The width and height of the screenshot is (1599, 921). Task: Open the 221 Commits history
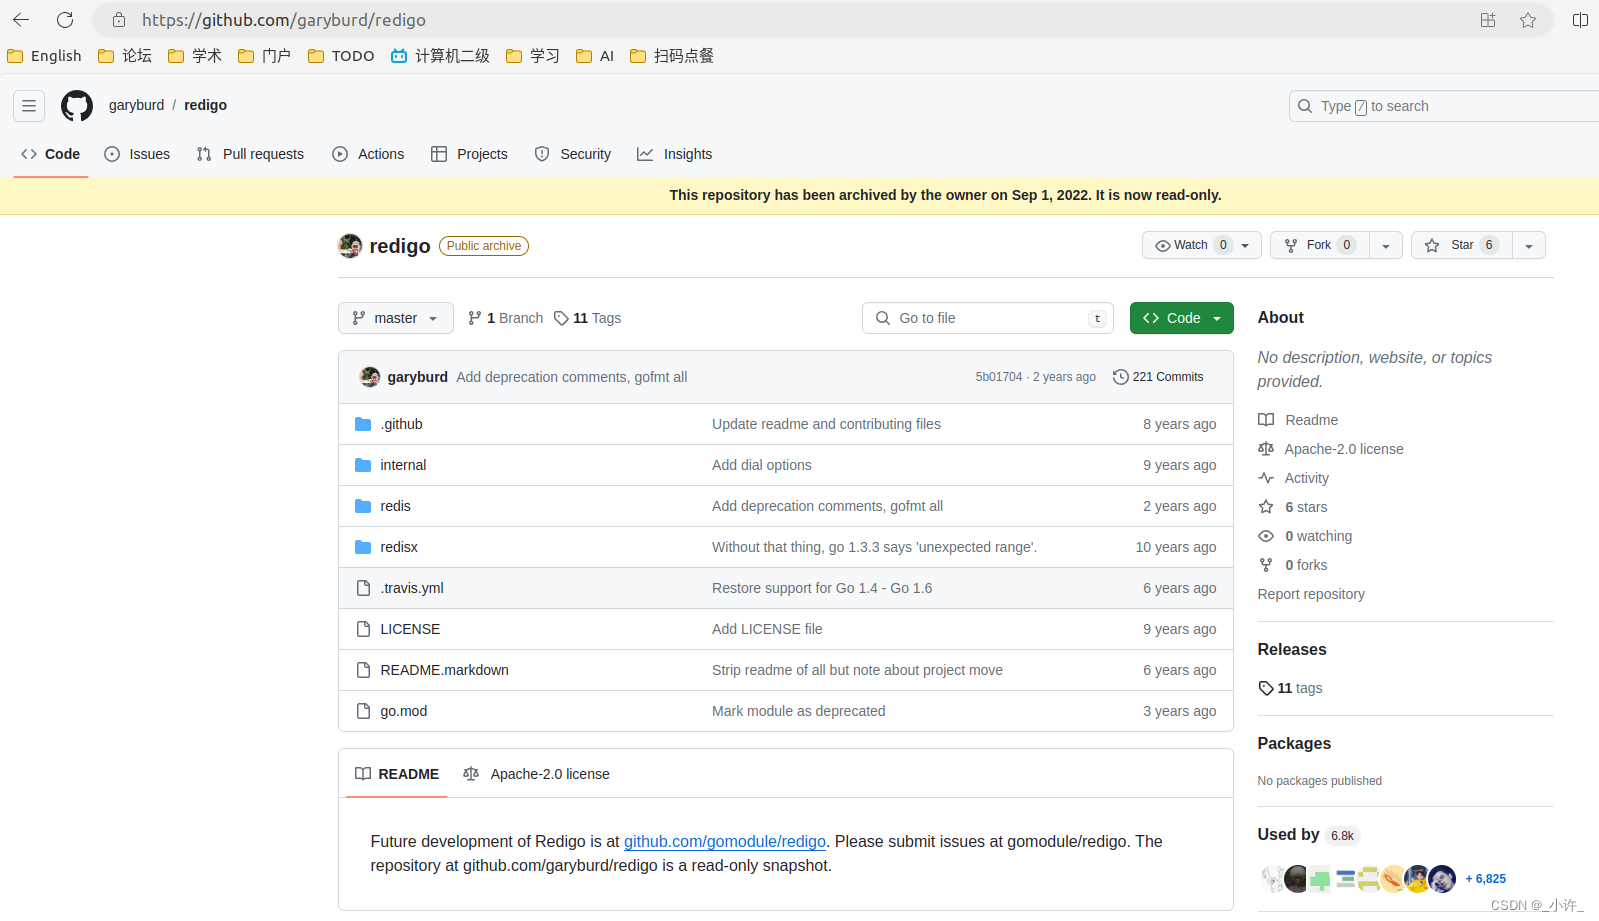coord(1158,377)
